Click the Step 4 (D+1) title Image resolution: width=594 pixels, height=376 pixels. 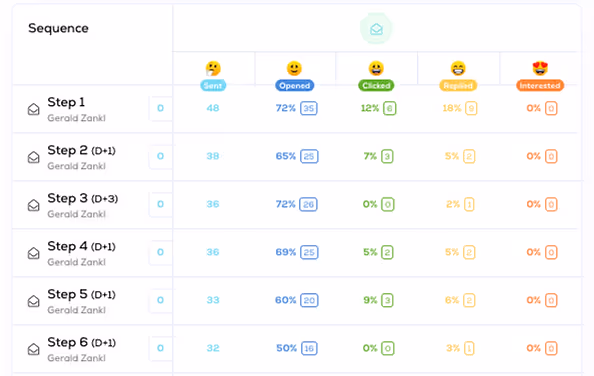point(81,247)
